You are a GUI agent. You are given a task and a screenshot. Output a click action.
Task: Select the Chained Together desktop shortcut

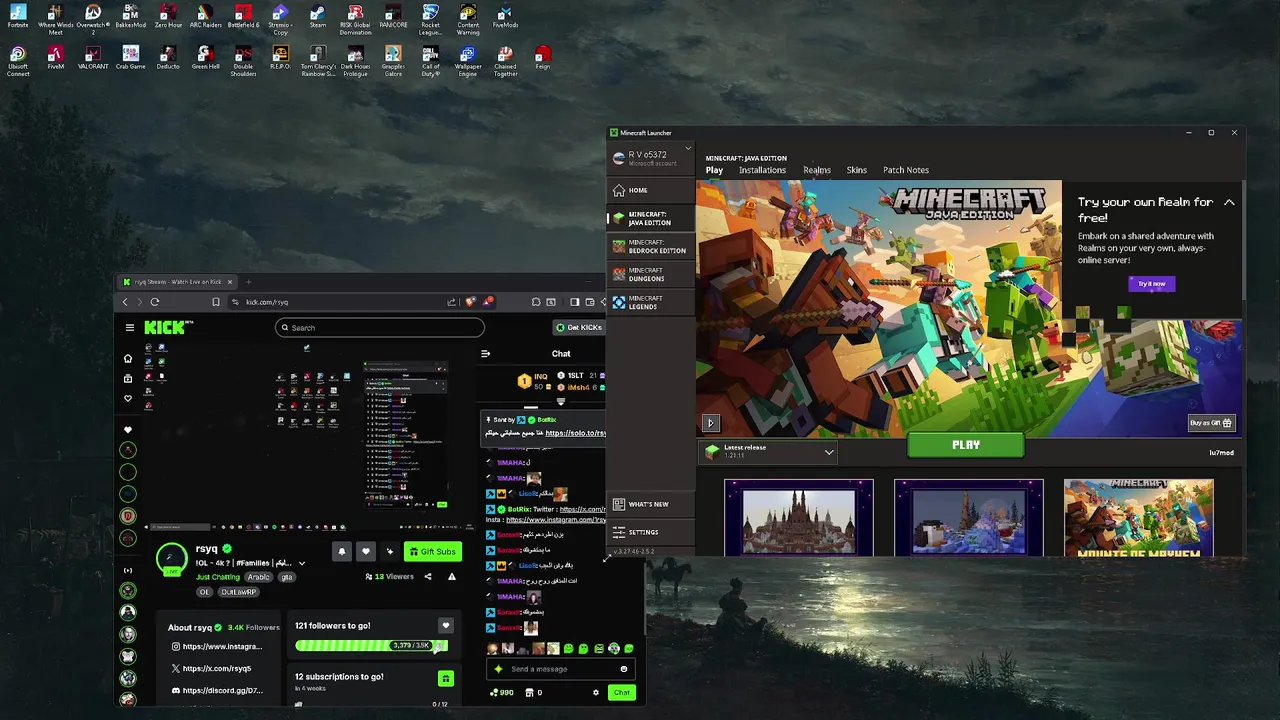point(505,61)
